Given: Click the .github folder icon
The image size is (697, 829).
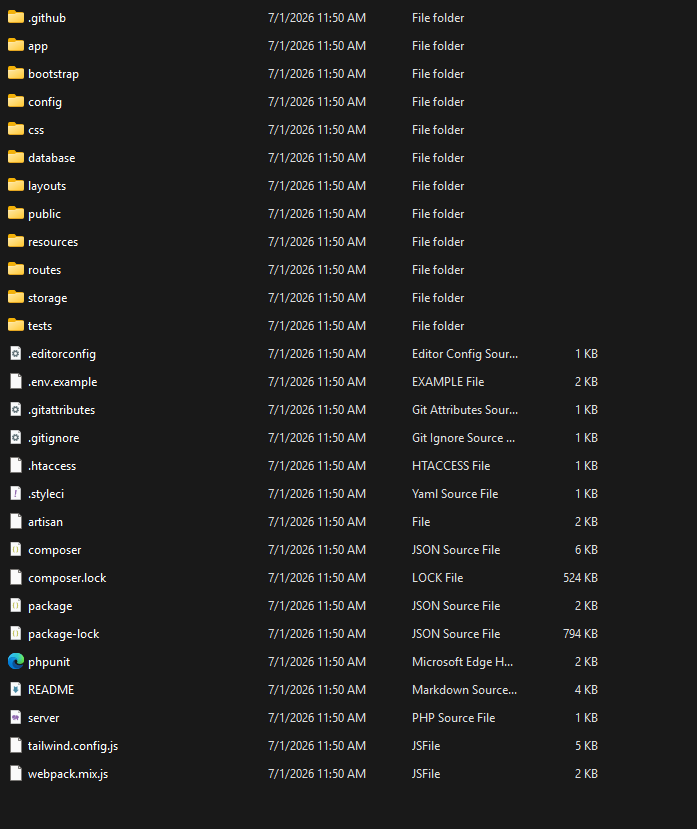Looking at the screenshot, I should 16,17.
